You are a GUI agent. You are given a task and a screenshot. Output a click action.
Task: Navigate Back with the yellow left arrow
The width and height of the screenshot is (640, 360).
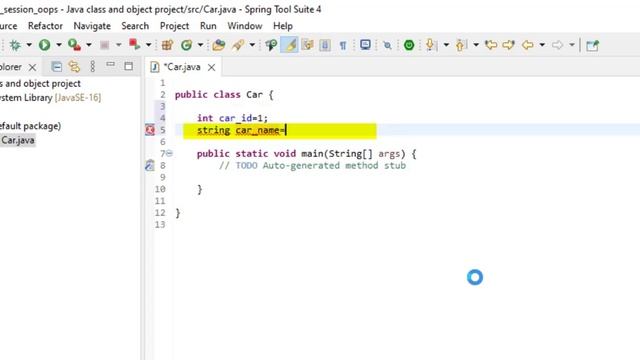click(528, 45)
